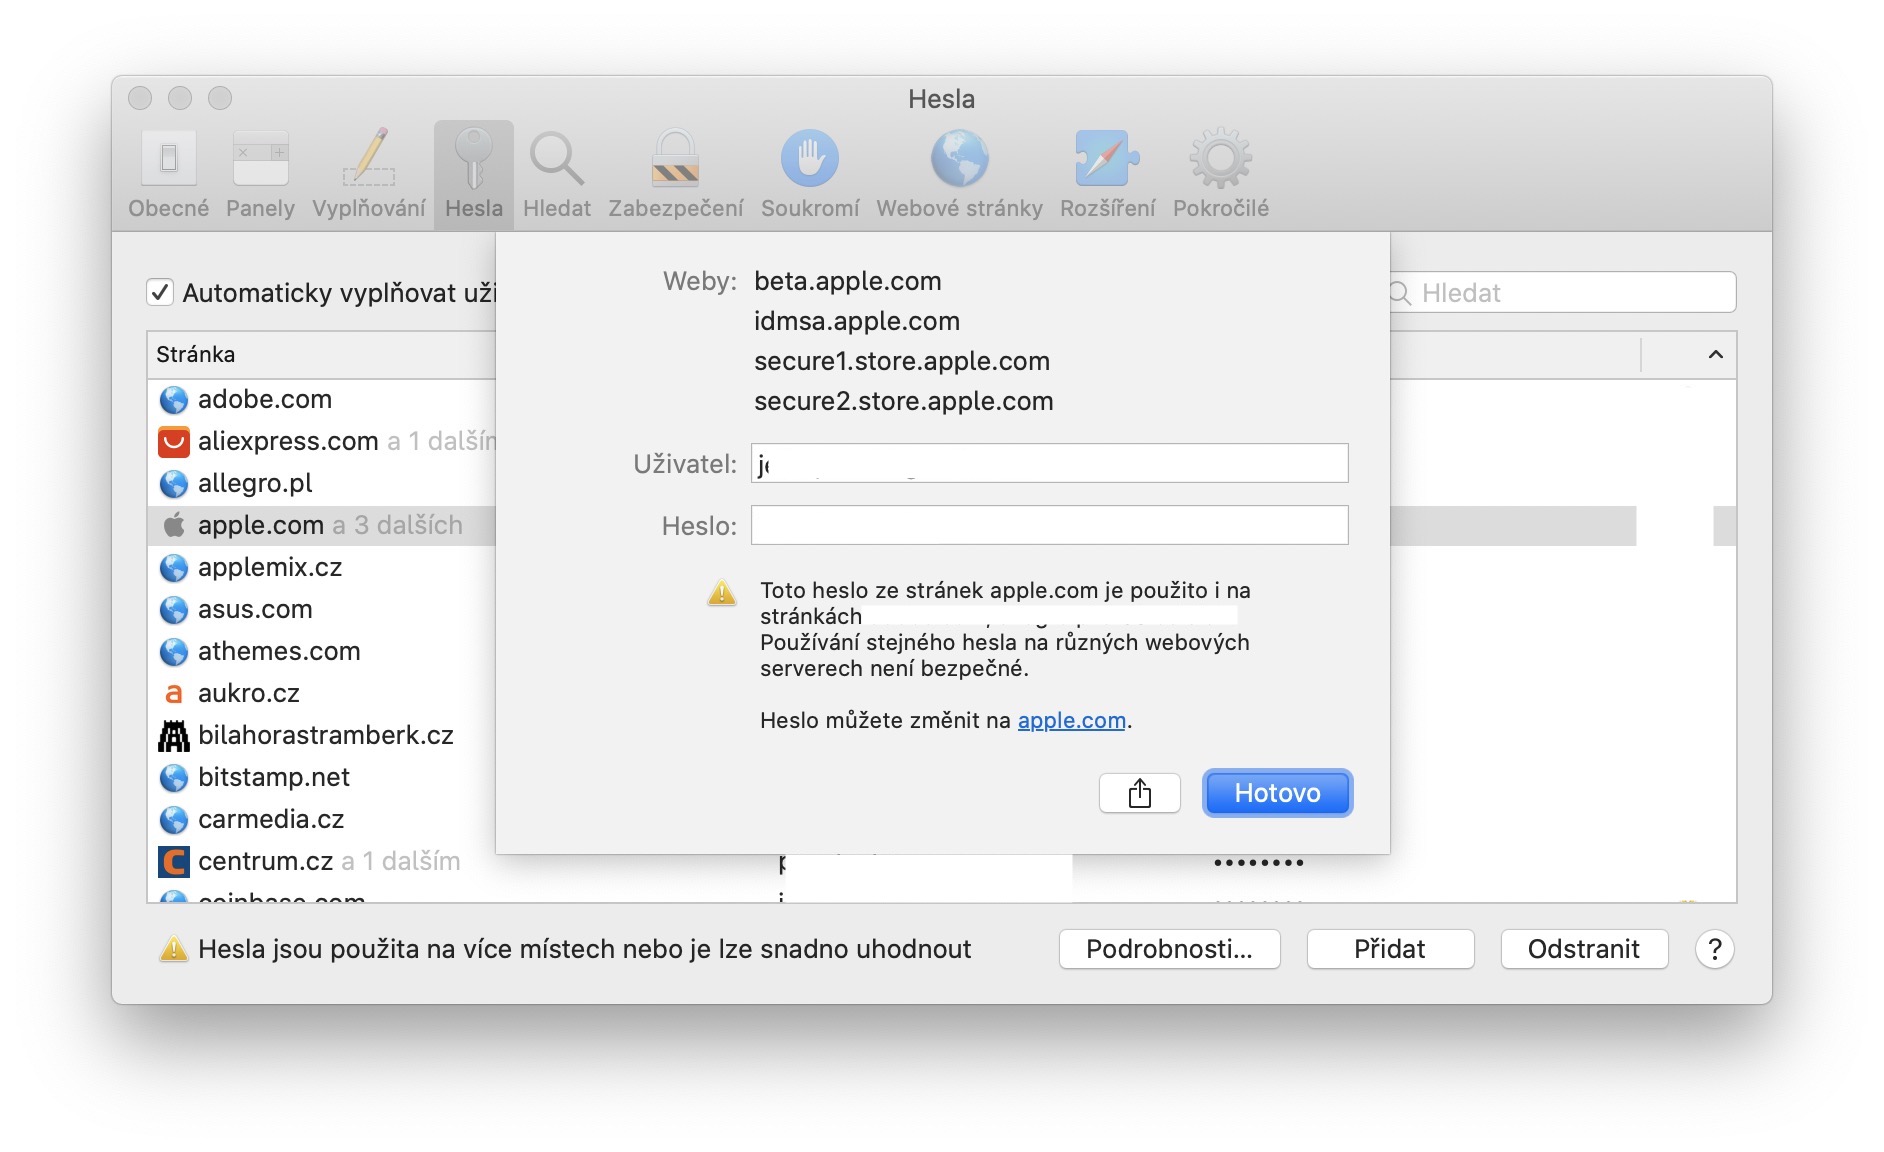Image resolution: width=1884 pixels, height=1152 pixels.
Task: Switch to the Obecné tab label
Action: pos(169,208)
